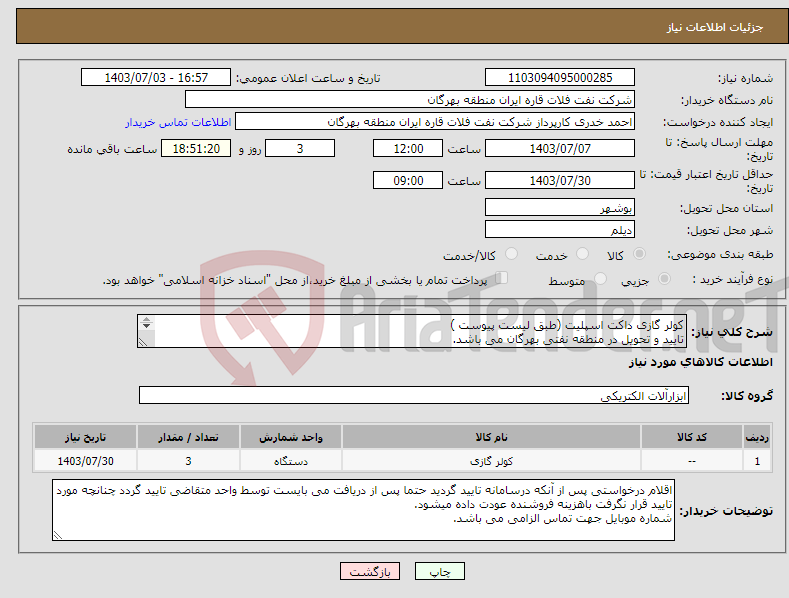Click the کولر گازی cell in table
Image resolution: width=789 pixels, height=598 pixels.
[x=491, y=461]
